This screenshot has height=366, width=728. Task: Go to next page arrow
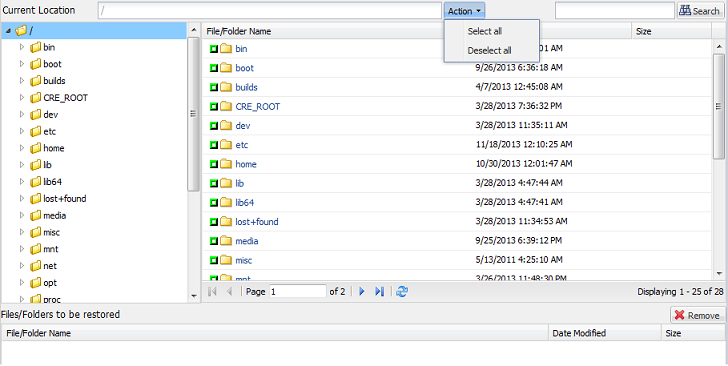(x=362, y=292)
